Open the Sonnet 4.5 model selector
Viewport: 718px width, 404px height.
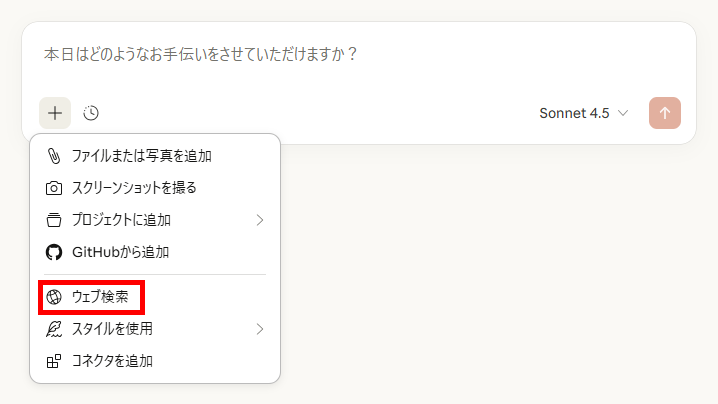[583, 113]
